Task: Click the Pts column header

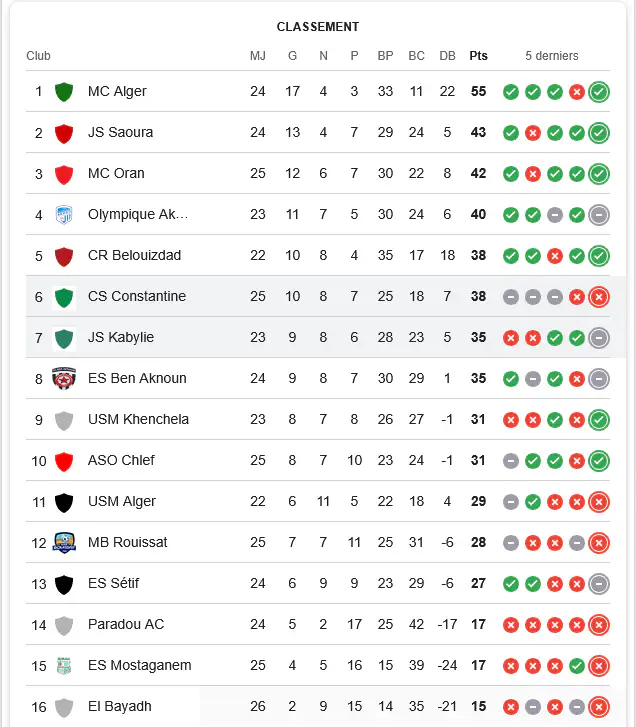Action: click(x=478, y=56)
